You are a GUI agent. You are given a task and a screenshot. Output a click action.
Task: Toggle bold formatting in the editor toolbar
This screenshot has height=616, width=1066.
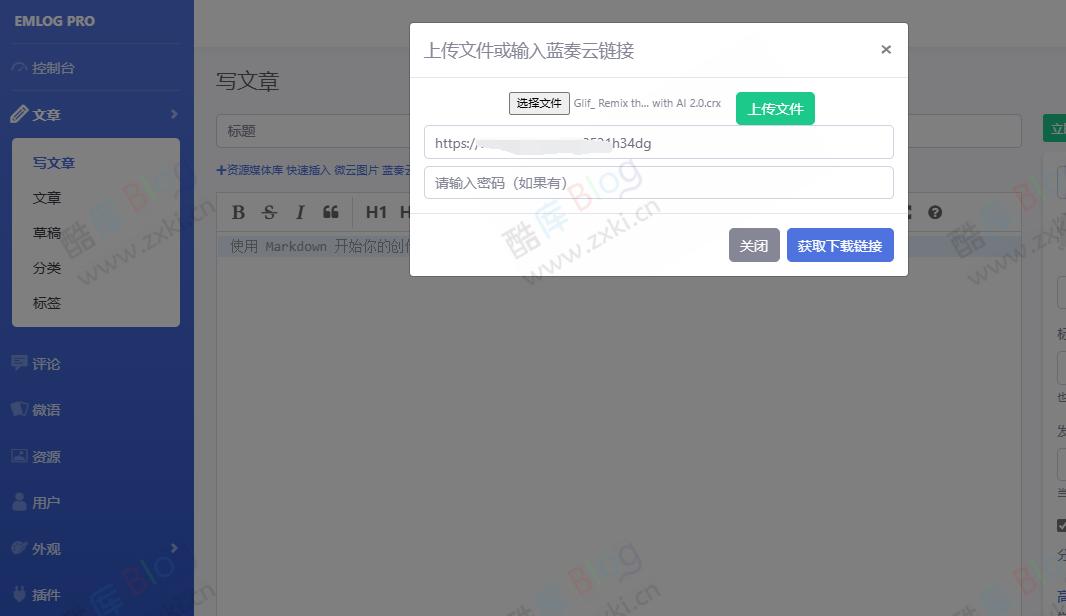[x=238, y=212]
